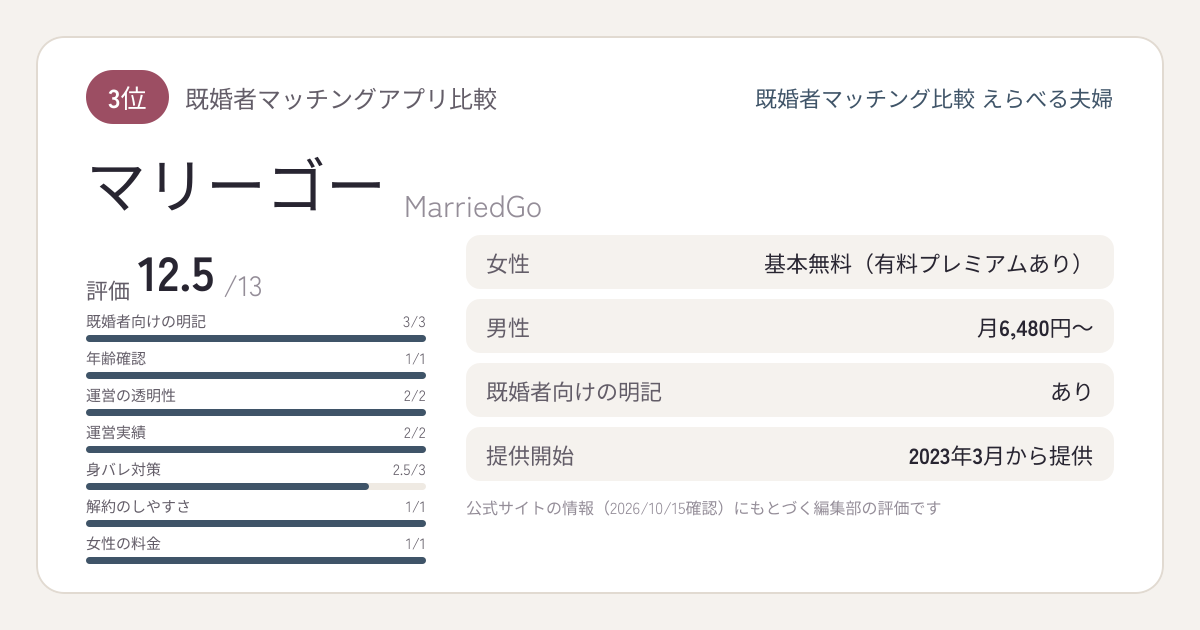Click the MarriedGo subtitle text
The width and height of the screenshot is (1200, 630).
473,207
